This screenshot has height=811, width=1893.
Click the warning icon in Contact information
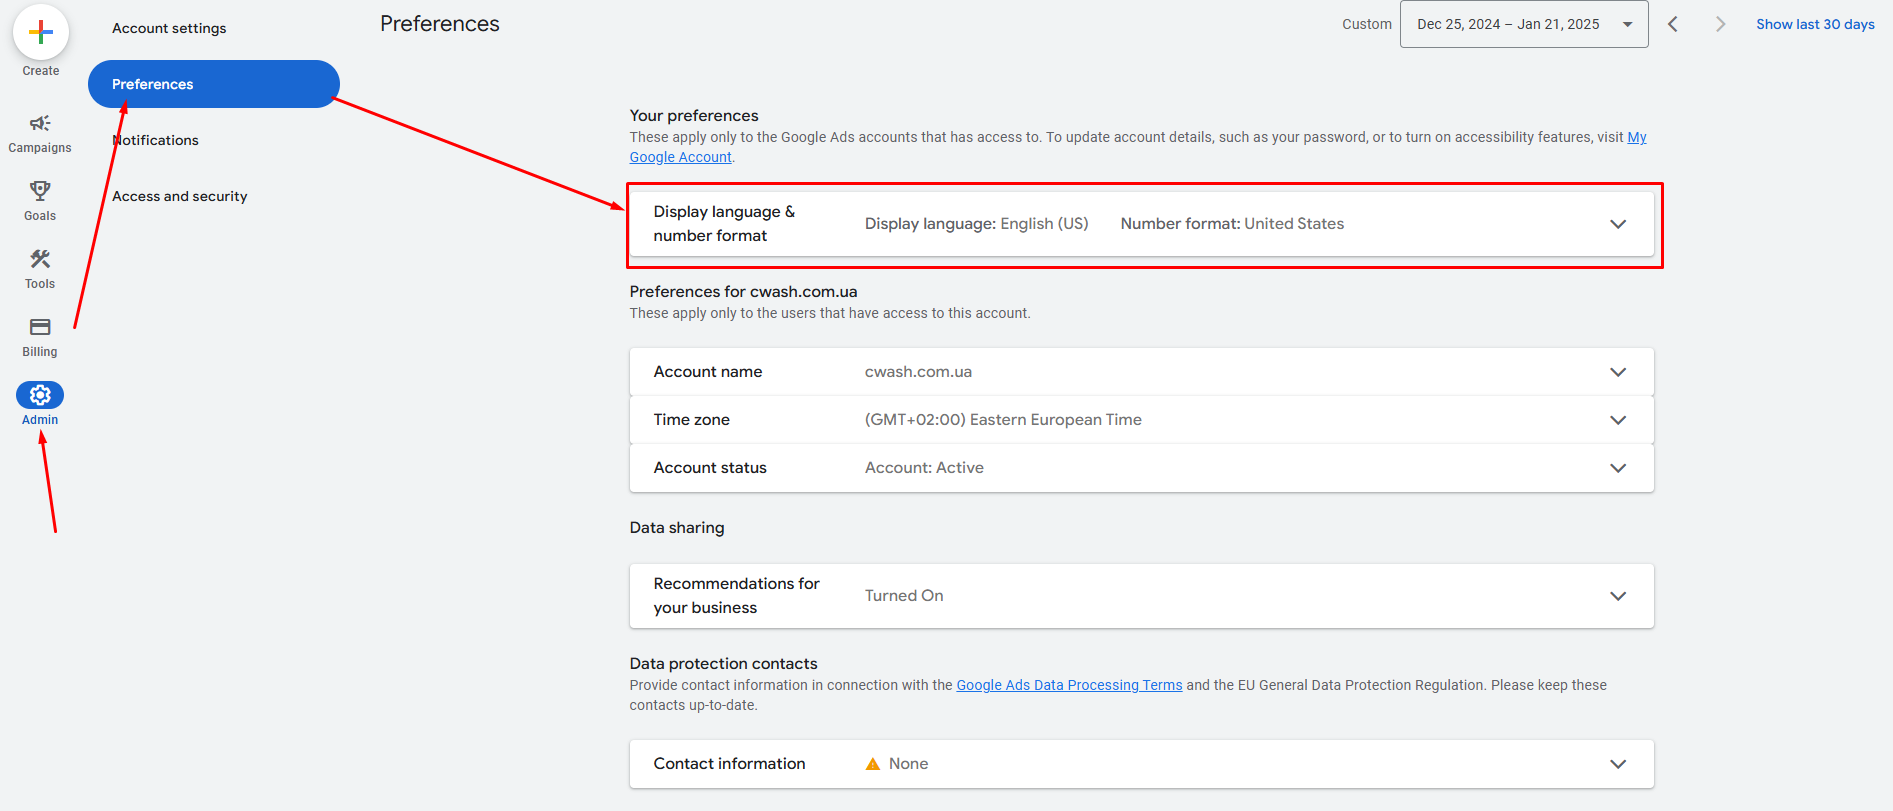873,764
